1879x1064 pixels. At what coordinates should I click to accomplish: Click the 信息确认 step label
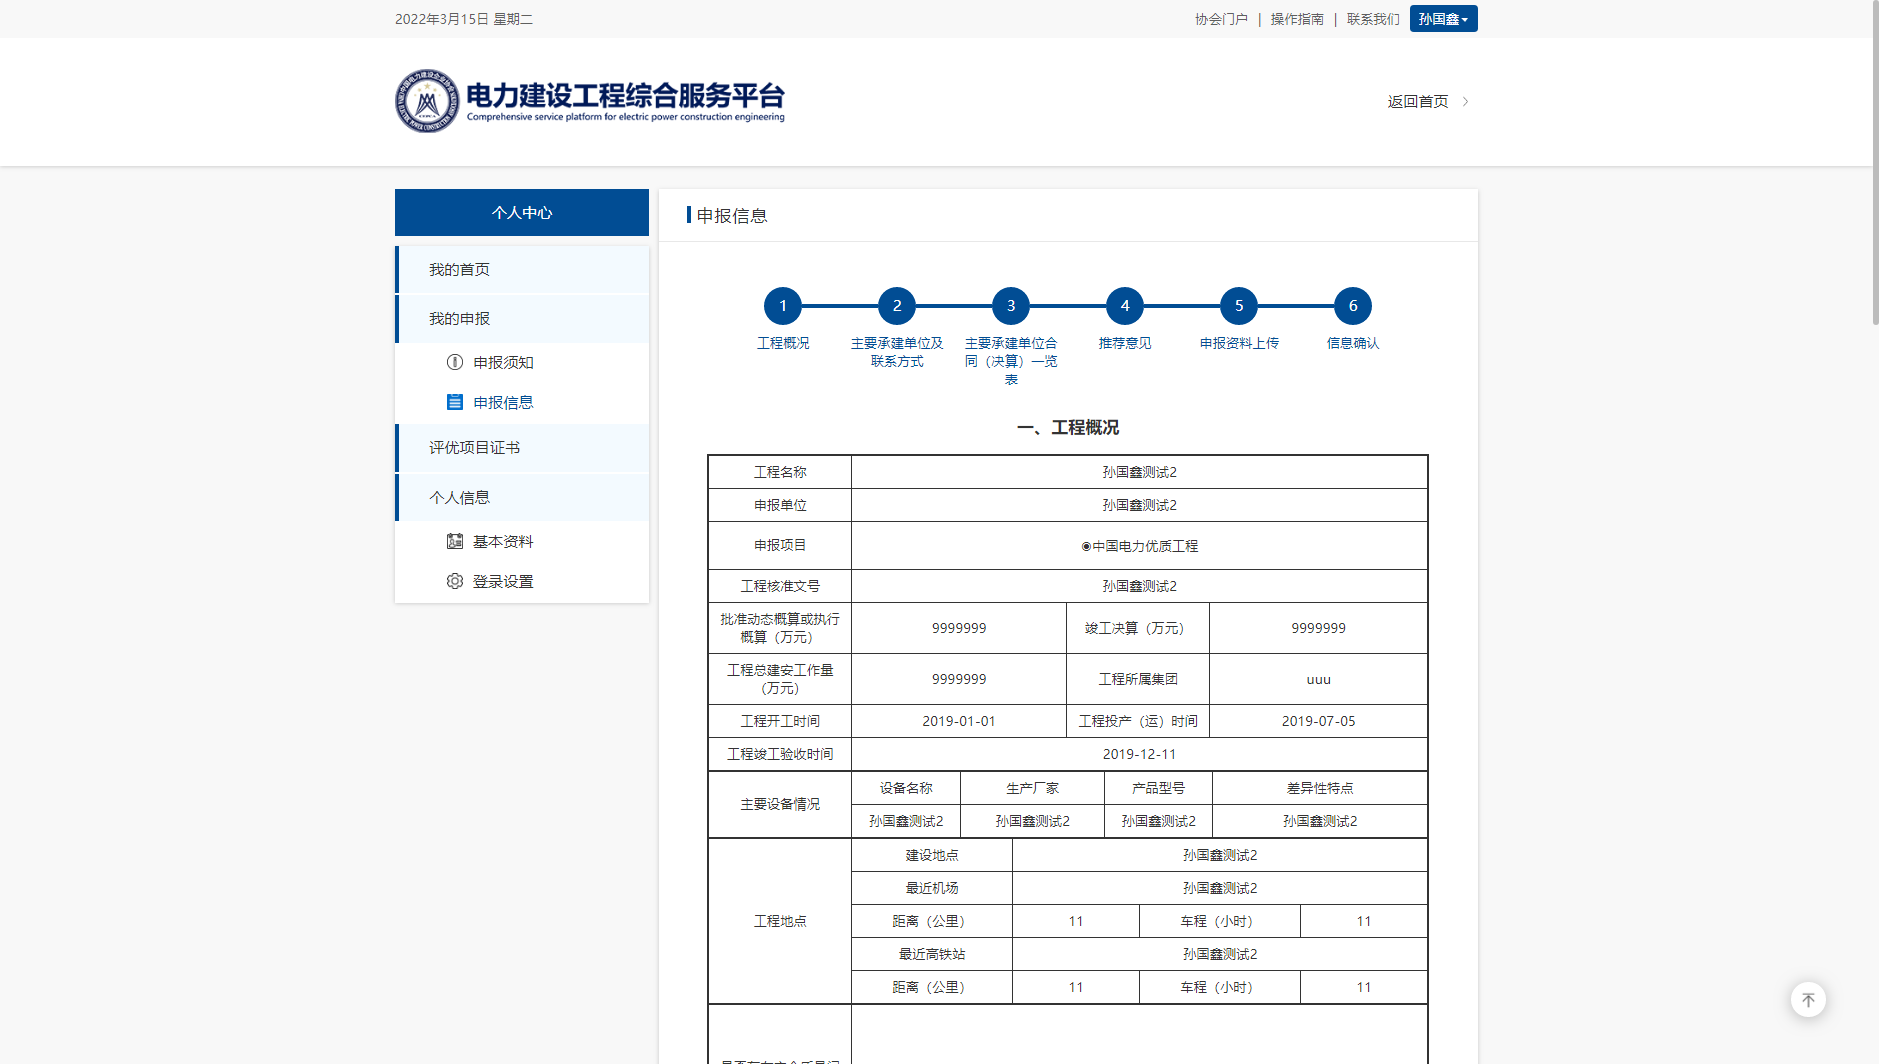(x=1353, y=343)
